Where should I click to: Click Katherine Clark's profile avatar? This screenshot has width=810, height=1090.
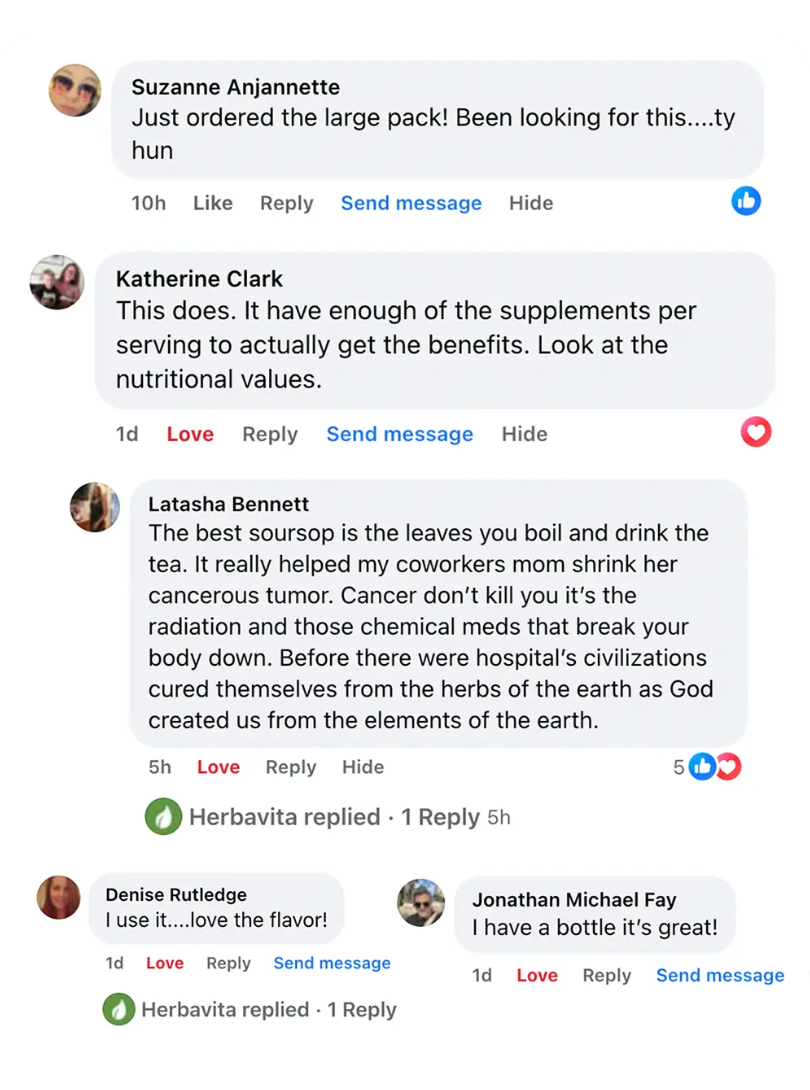point(57,282)
